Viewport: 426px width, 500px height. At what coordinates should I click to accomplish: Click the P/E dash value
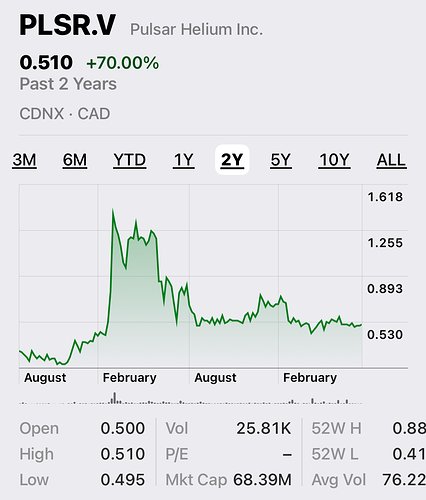(287, 454)
